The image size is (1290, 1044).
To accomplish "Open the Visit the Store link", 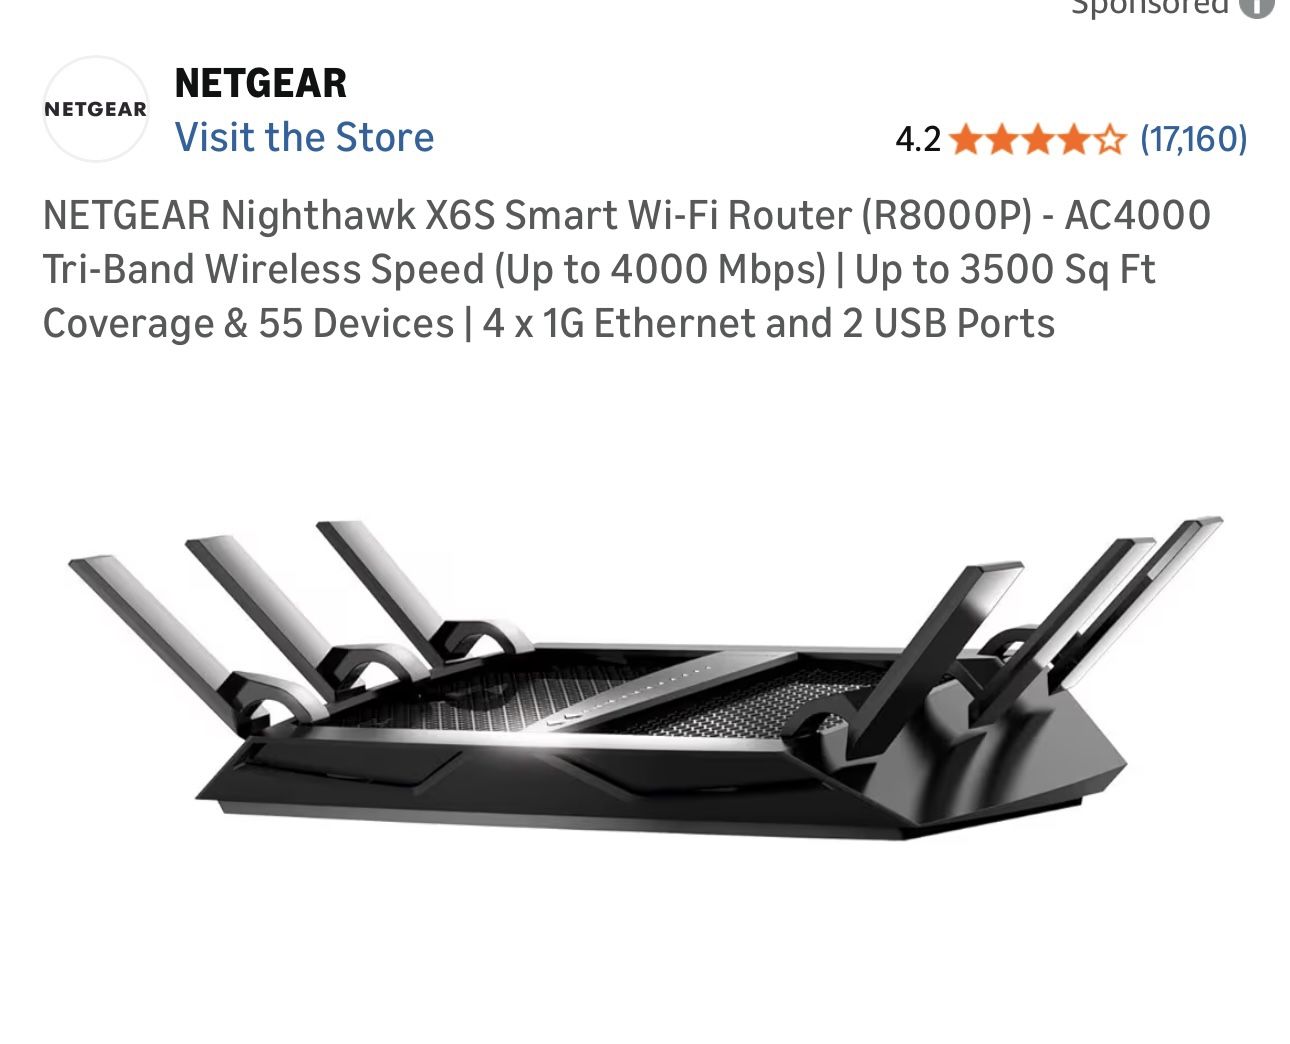I will [x=304, y=137].
